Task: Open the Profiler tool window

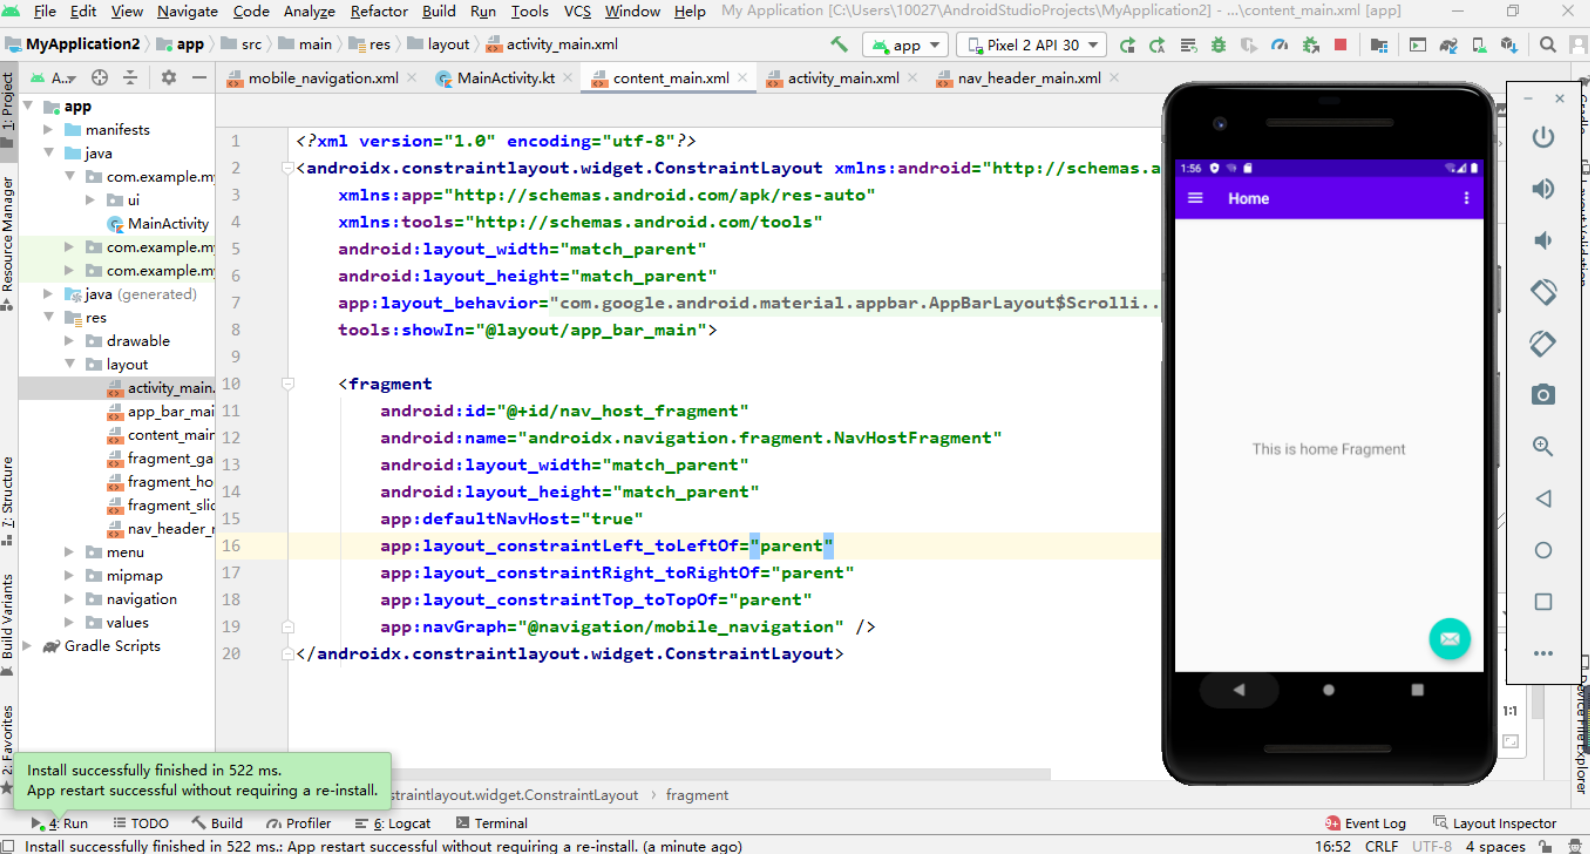Action: click(x=298, y=823)
